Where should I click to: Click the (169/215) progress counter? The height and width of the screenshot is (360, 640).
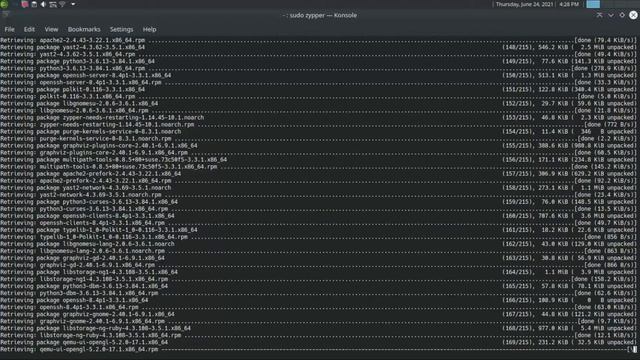click(517, 342)
